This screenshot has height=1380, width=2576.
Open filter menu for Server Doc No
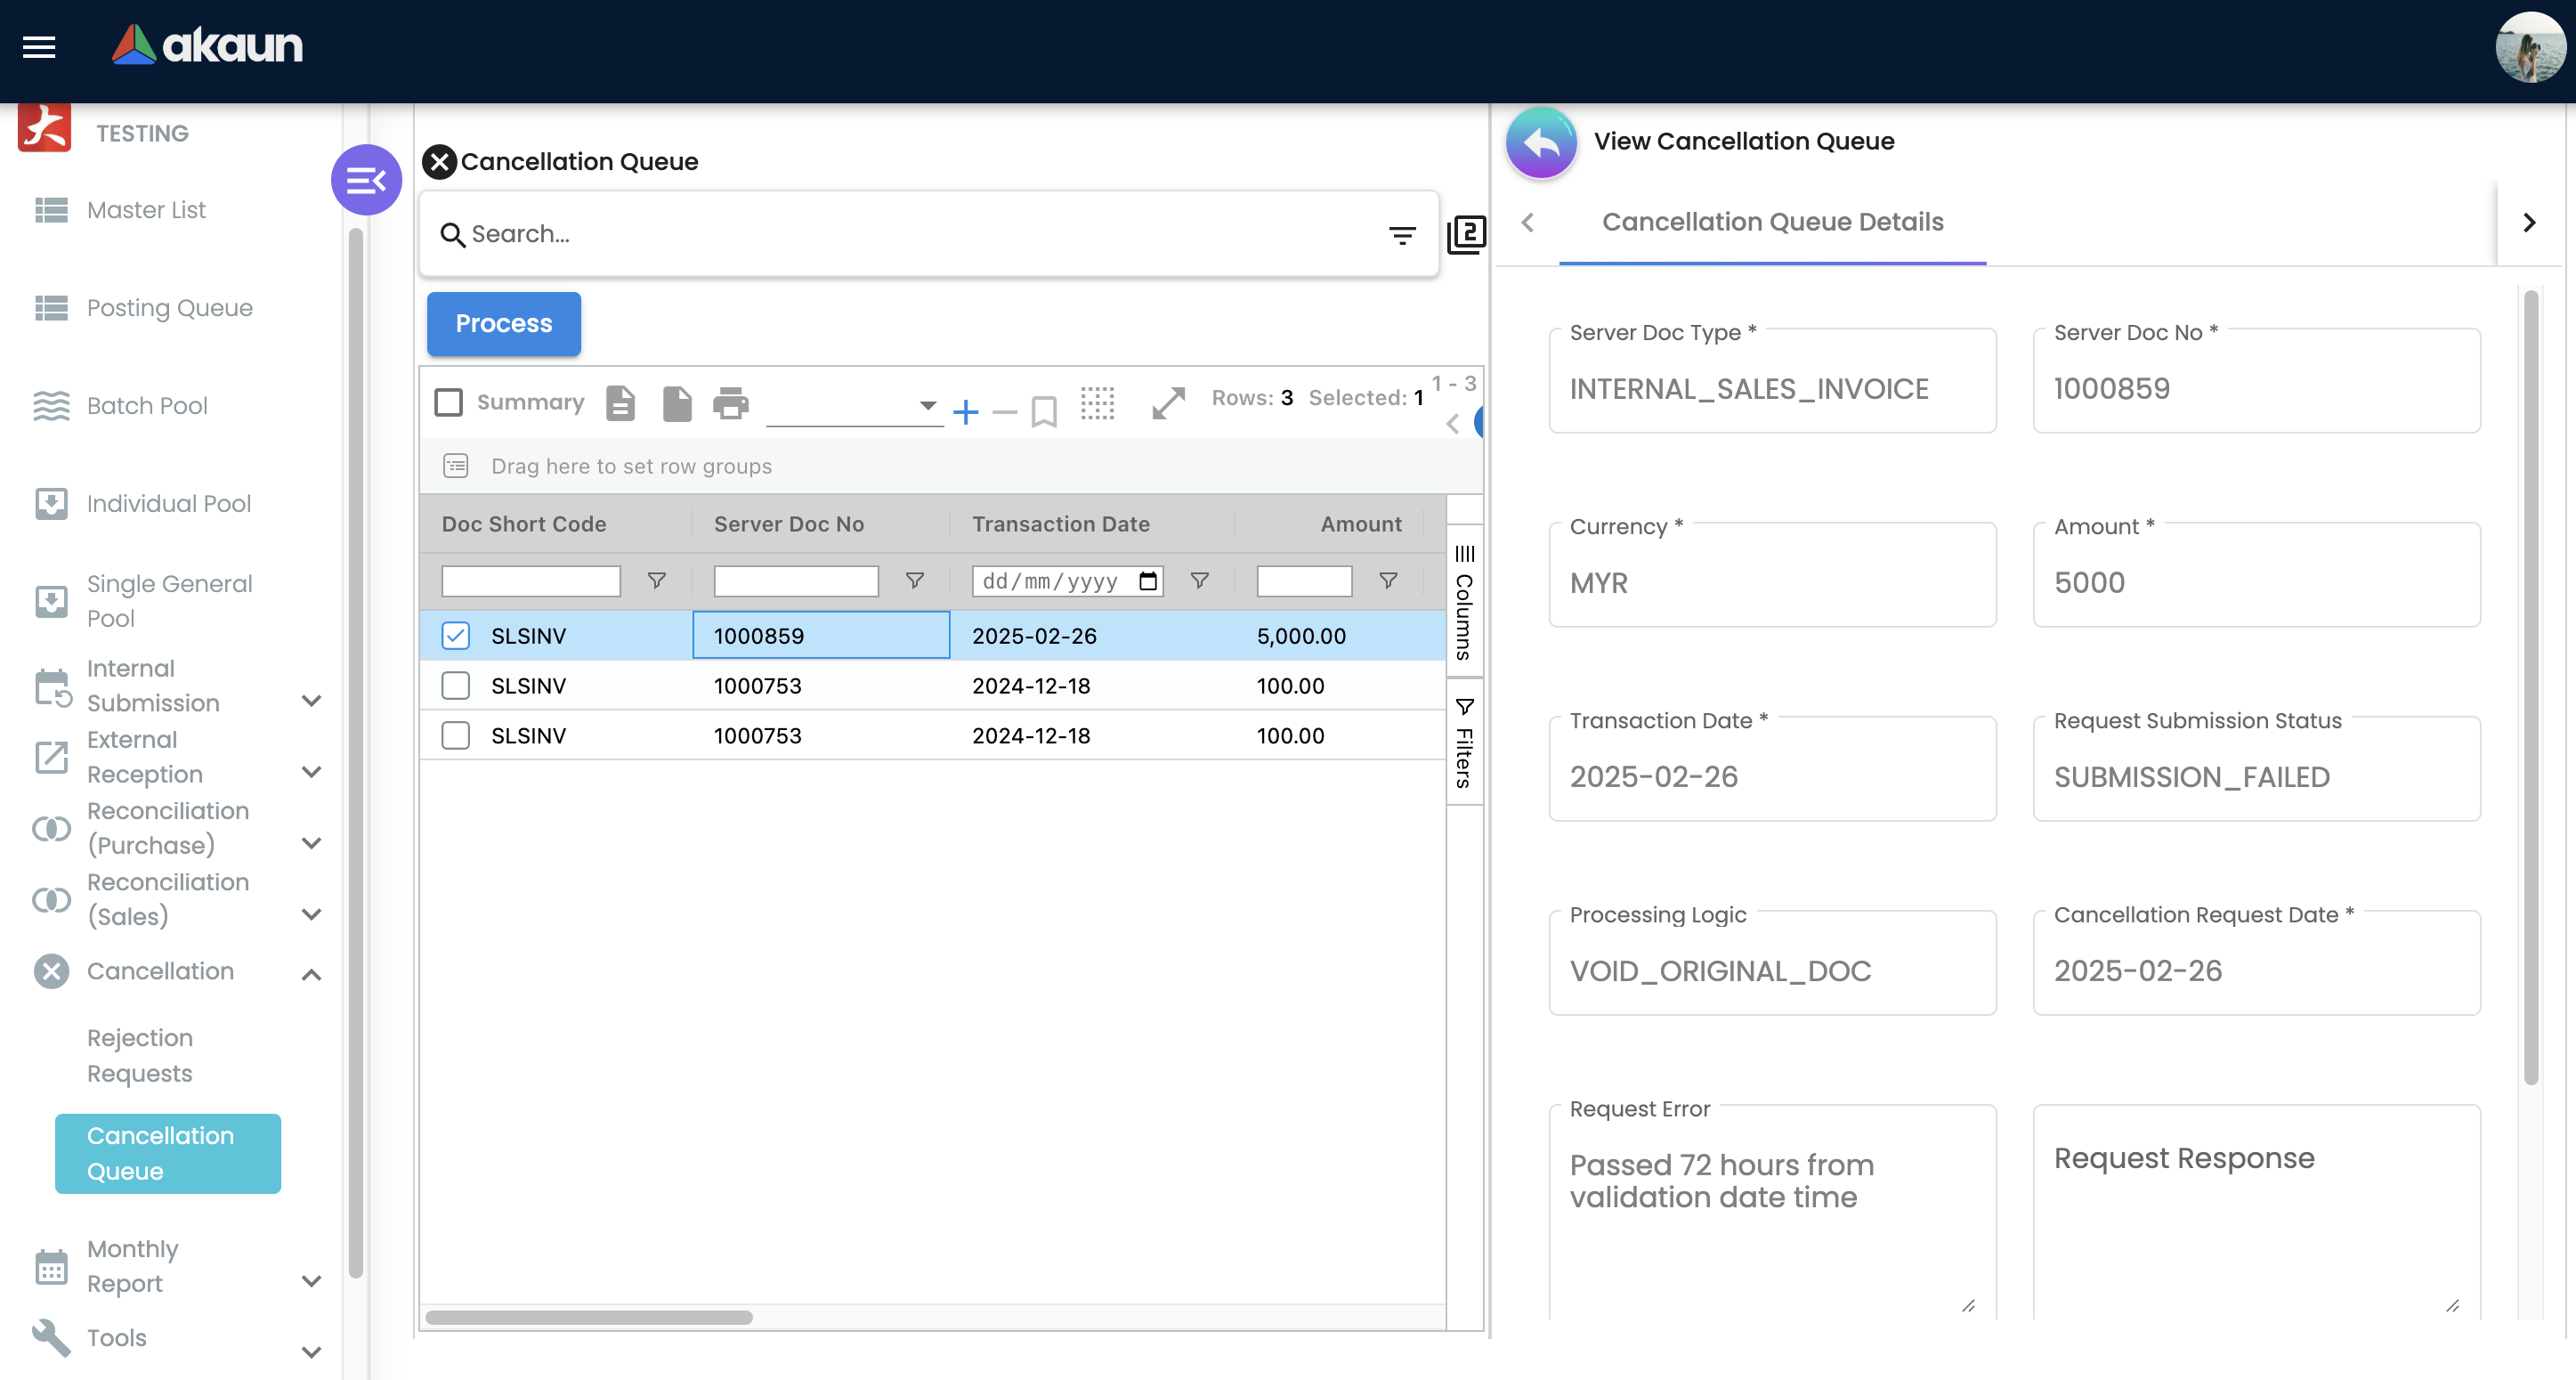click(914, 580)
